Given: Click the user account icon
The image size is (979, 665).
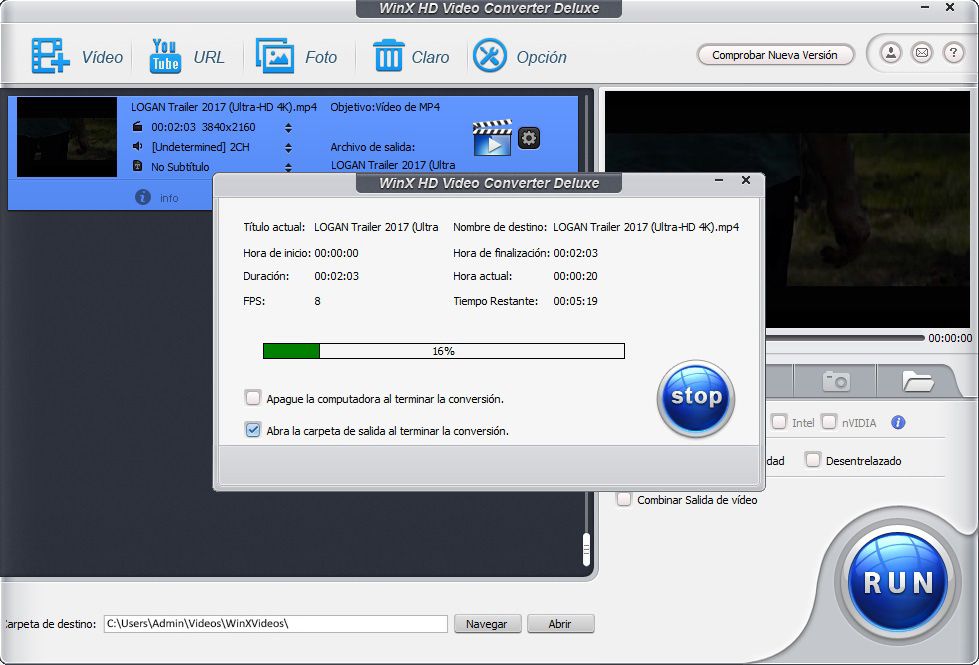Looking at the screenshot, I should point(890,53).
